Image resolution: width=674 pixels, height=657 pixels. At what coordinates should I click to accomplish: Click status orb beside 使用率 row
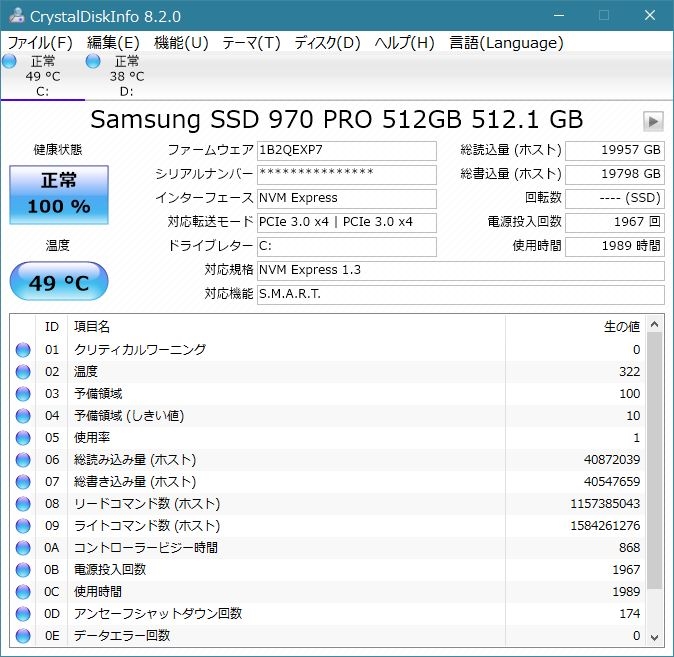pyautogui.click(x=23, y=438)
